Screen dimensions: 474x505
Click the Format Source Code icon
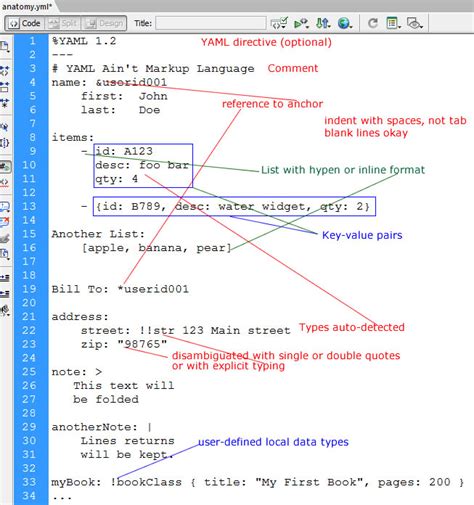click(x=5, y=310)
